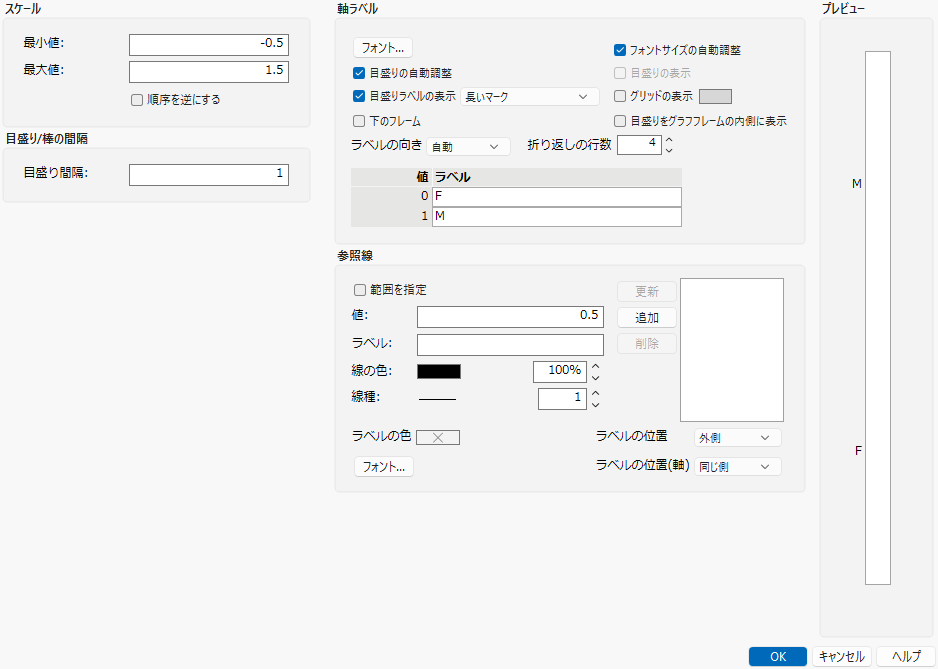The height and width of the screenshot is (669, 938).
Task: Click the 最大値 input field
Action: point(209,71)
